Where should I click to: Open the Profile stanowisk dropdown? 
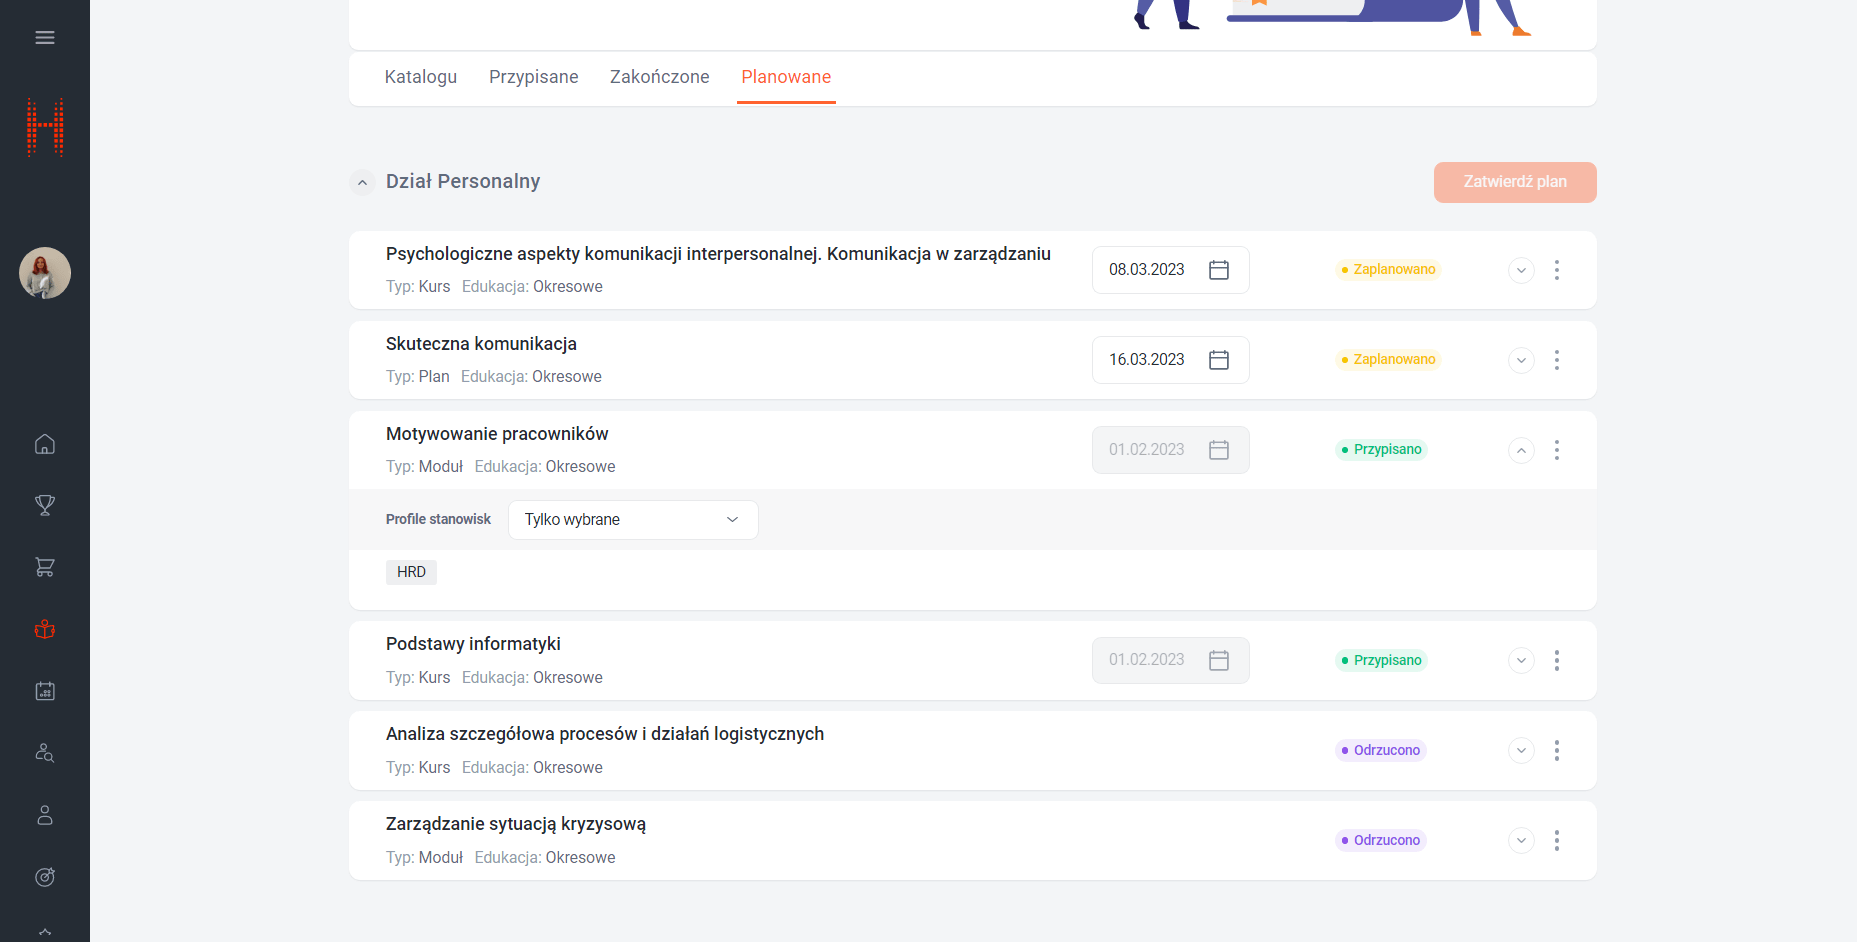point(632,520)
